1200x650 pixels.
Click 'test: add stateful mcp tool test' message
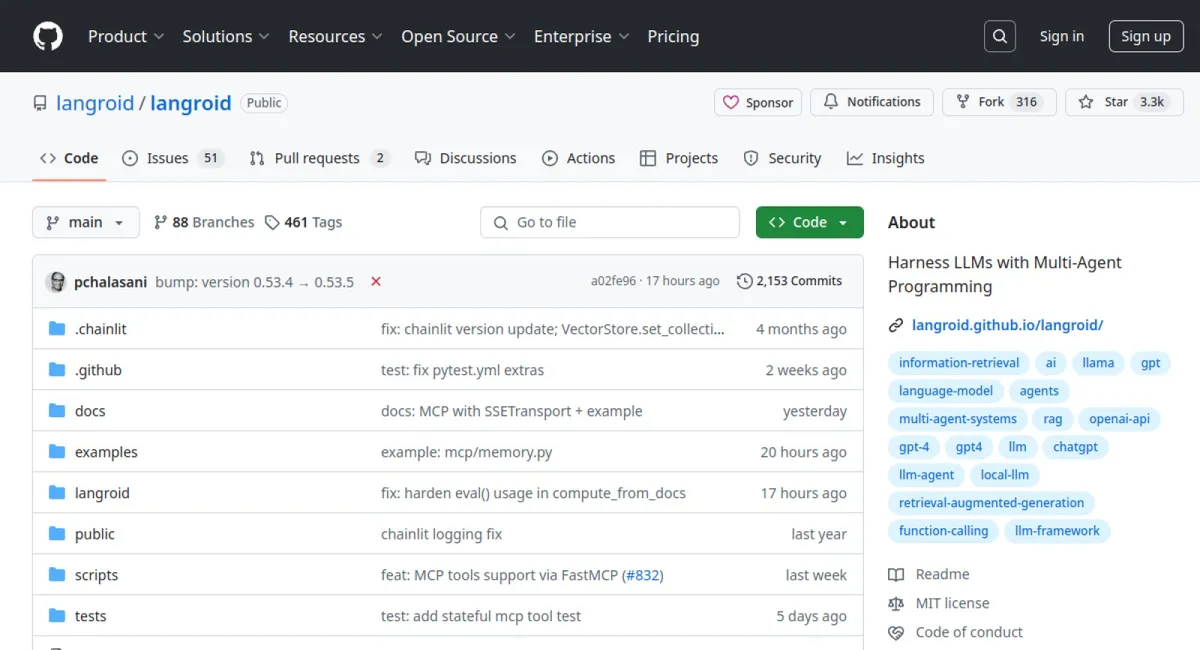481,616
